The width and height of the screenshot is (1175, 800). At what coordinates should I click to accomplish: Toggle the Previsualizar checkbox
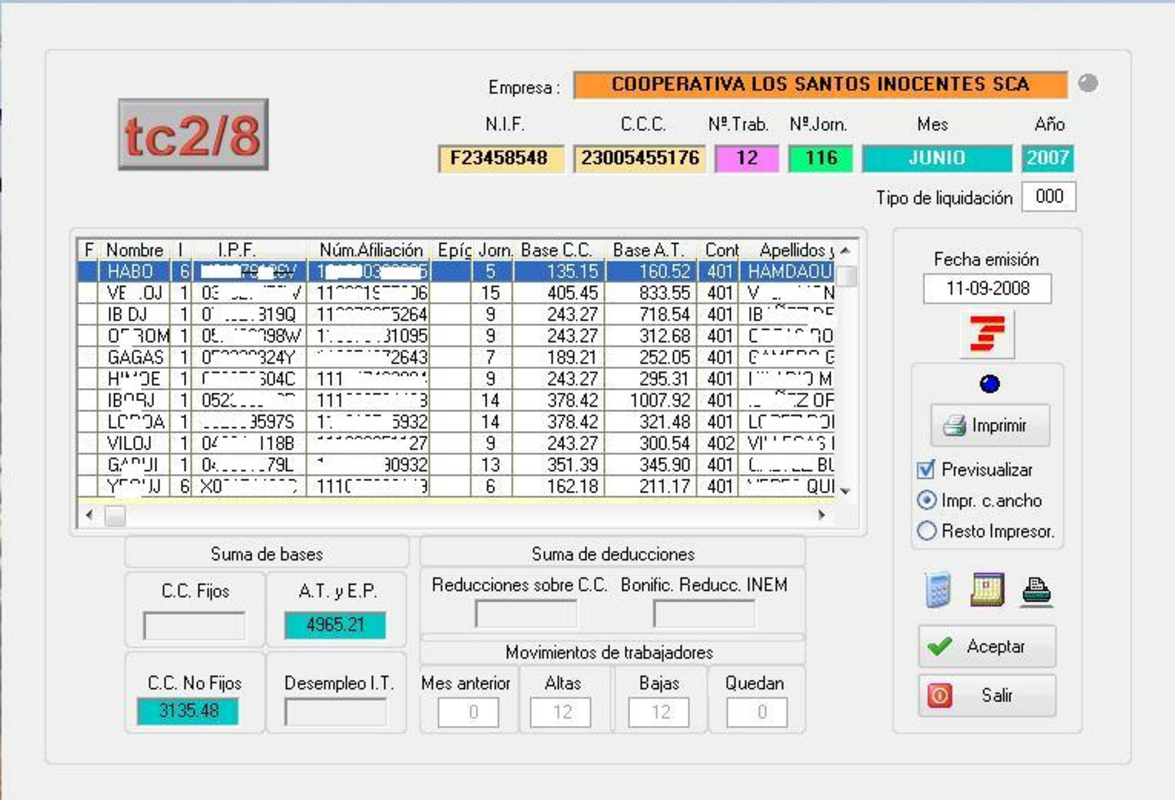click(926, 470)
